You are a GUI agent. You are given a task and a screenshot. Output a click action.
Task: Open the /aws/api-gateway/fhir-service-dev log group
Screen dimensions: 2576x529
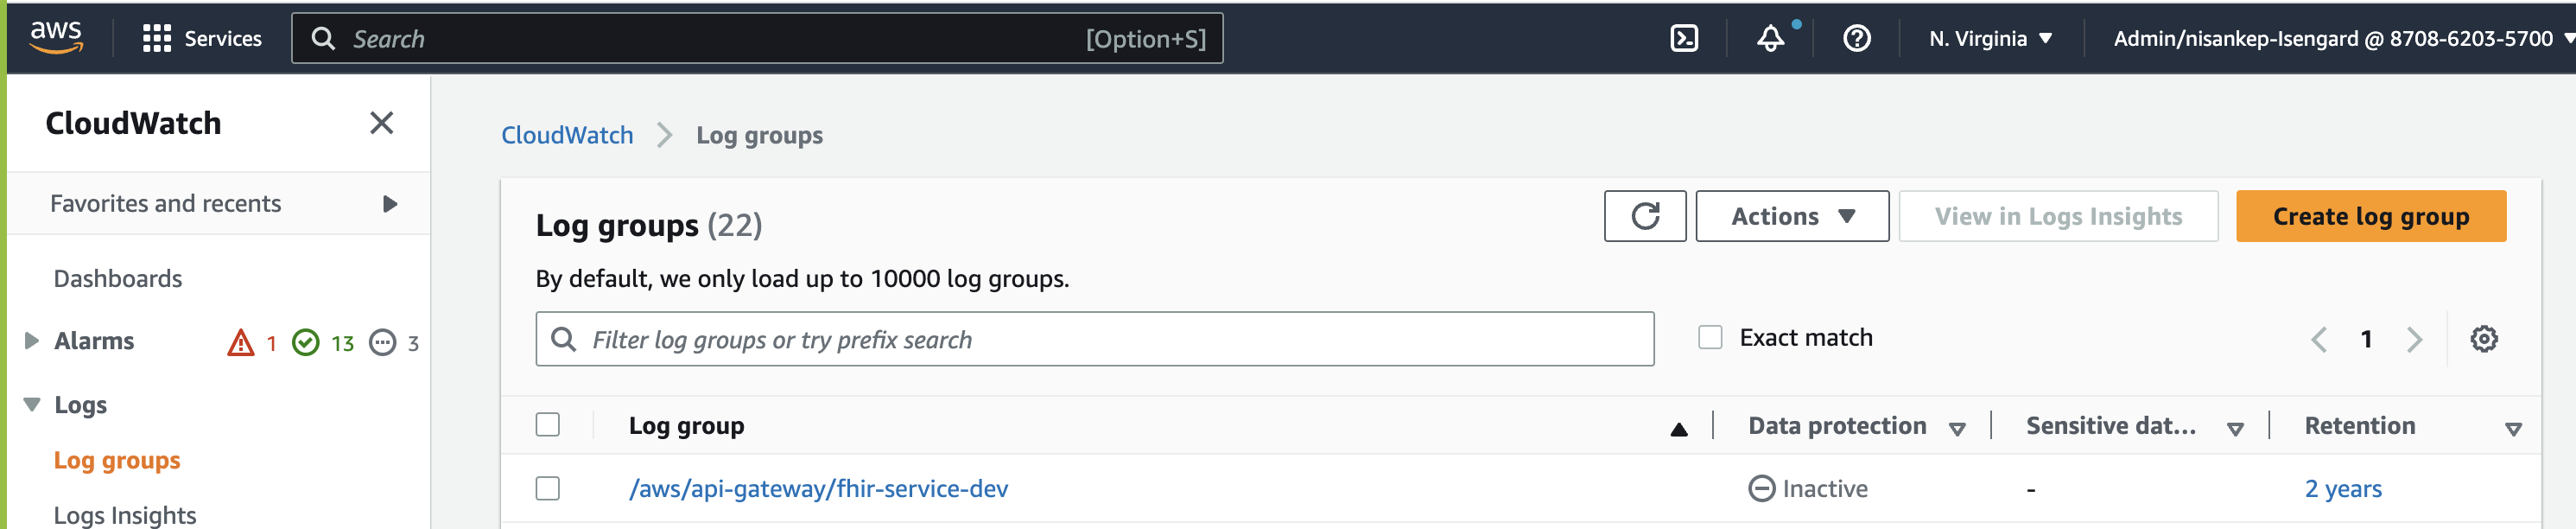(818, 488)
